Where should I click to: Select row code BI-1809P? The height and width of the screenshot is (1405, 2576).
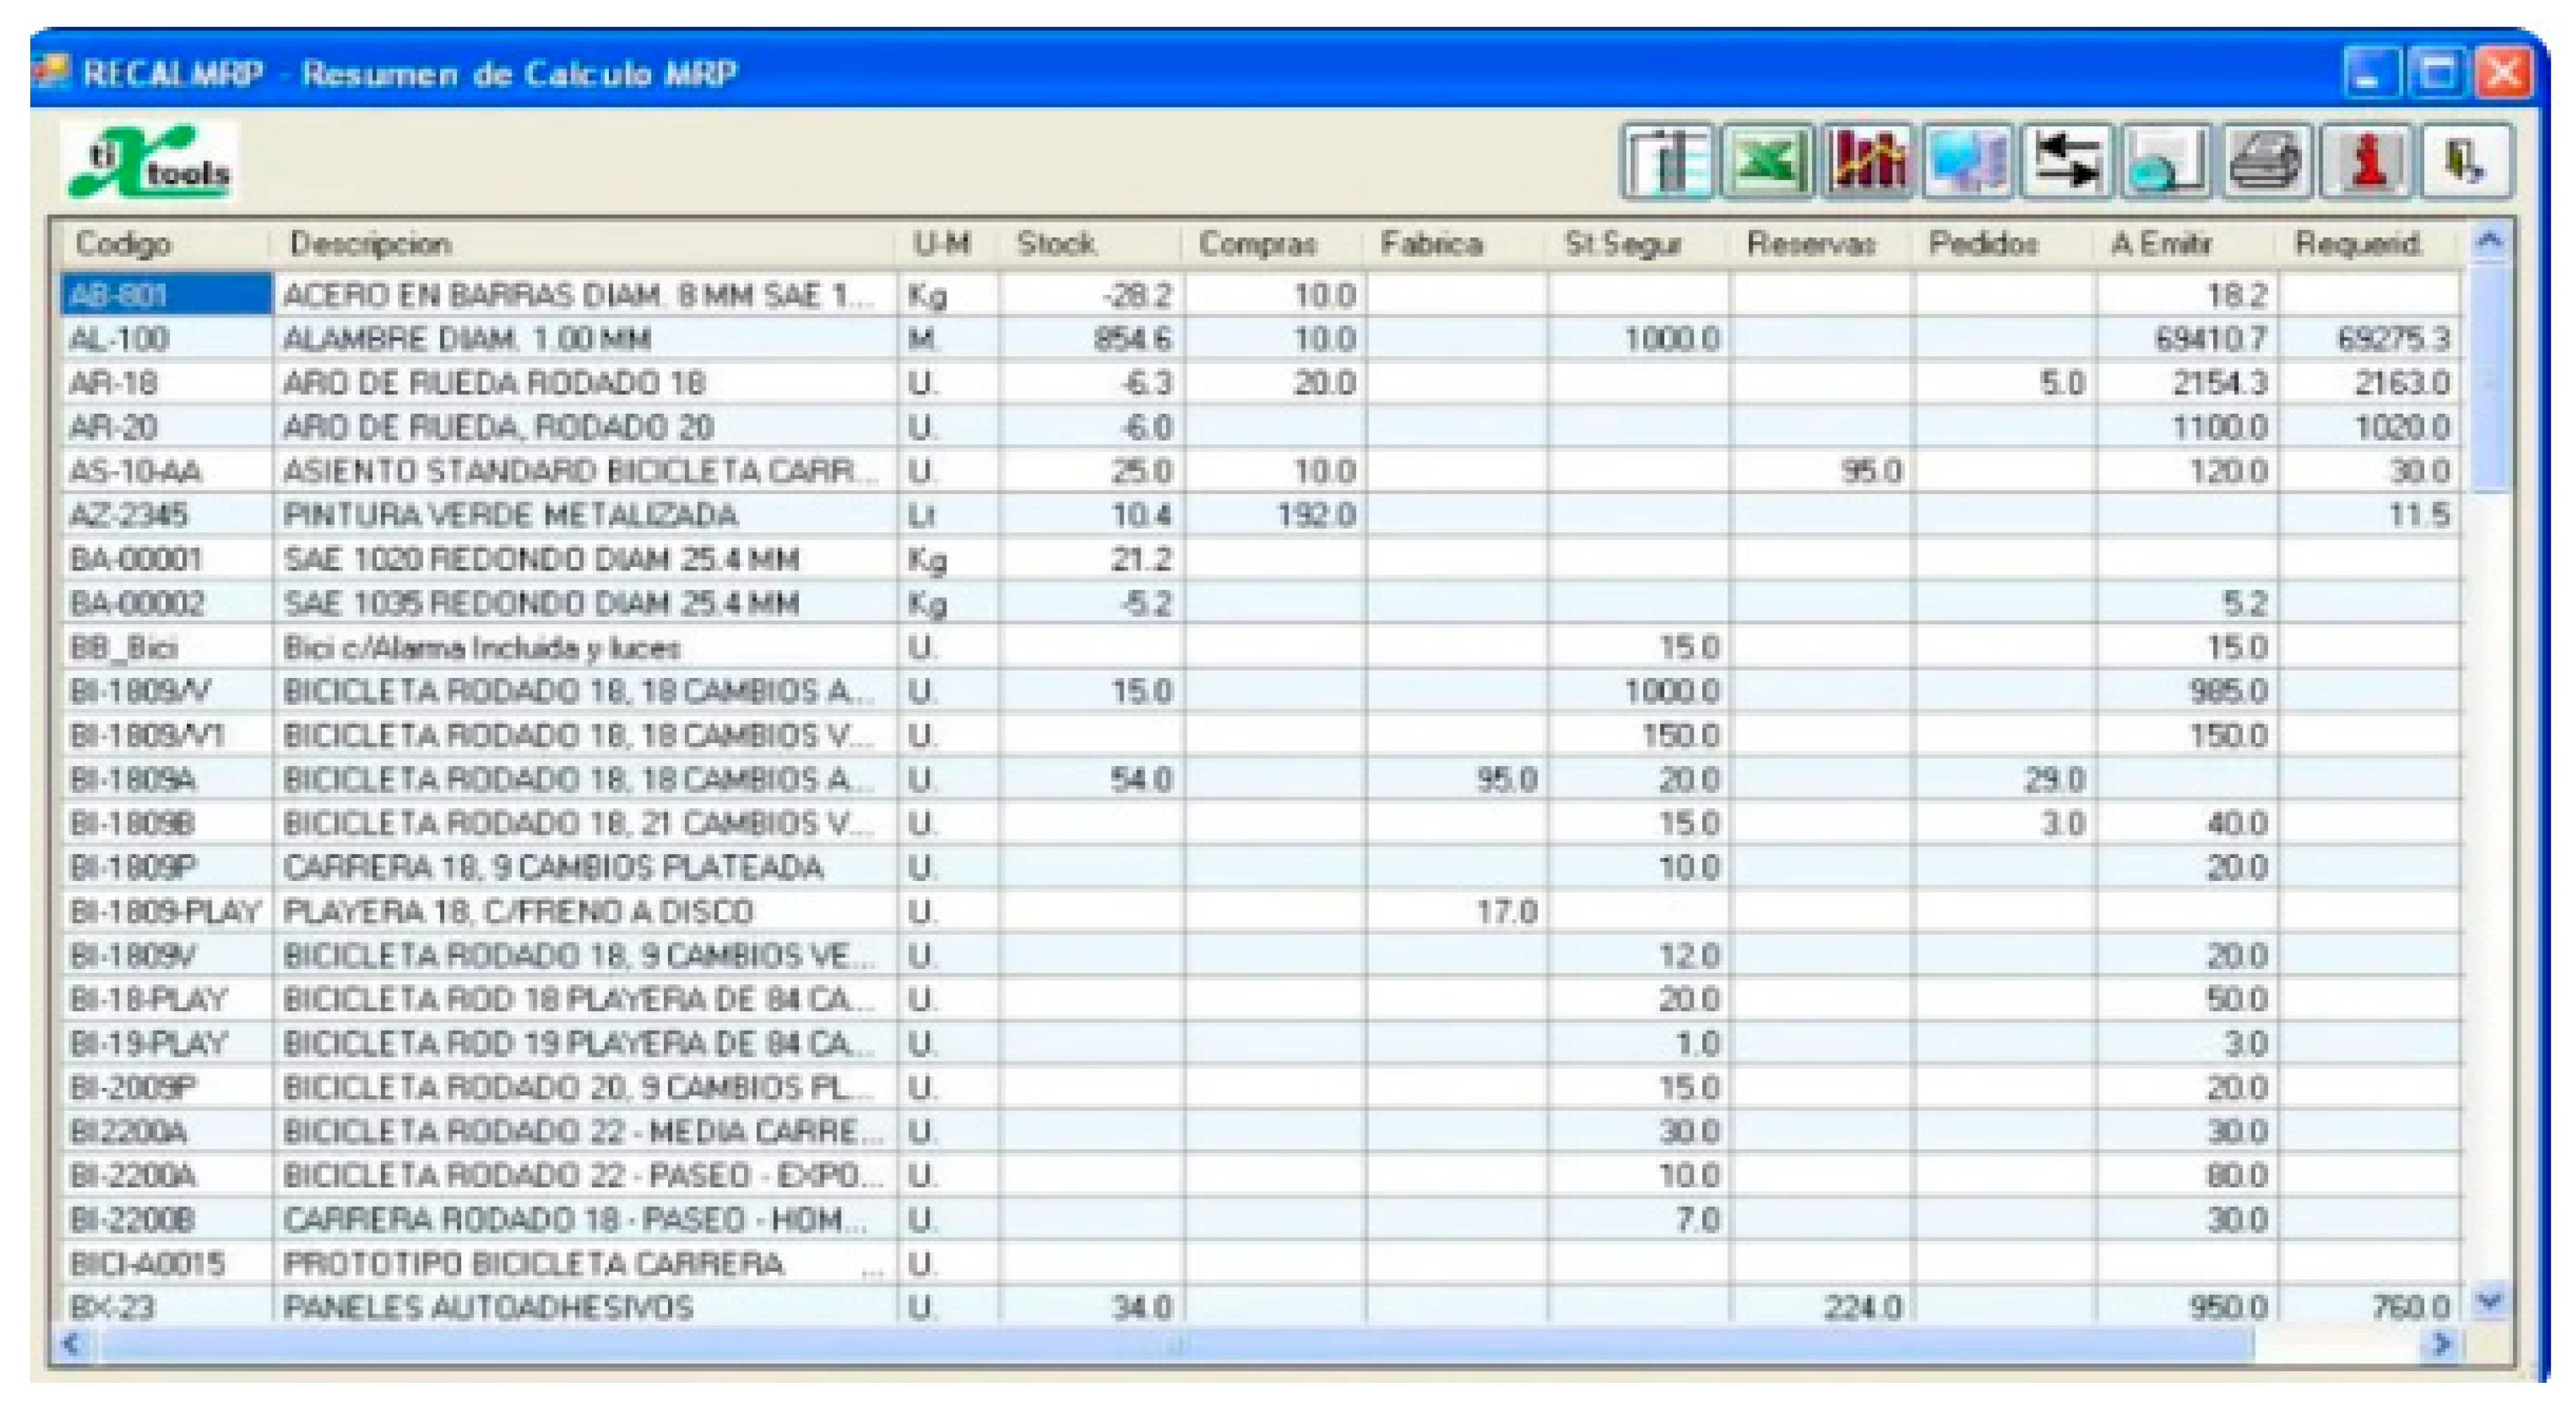[x=167, y=867]
